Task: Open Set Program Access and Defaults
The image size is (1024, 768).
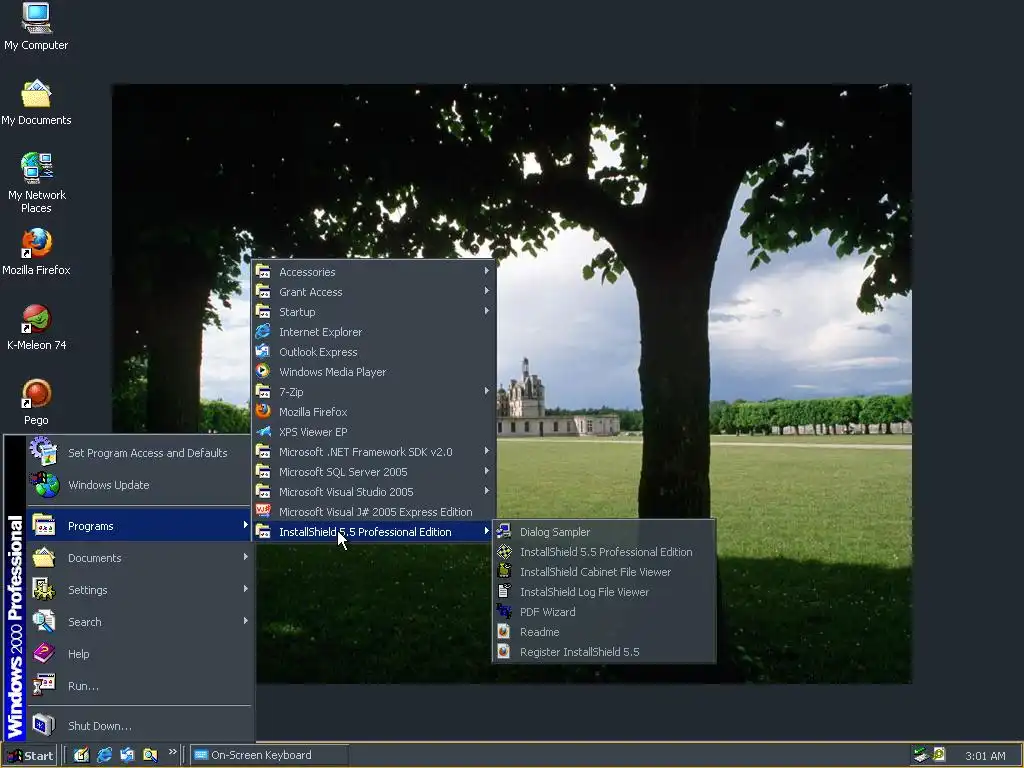Action: (x=139, y=453)
